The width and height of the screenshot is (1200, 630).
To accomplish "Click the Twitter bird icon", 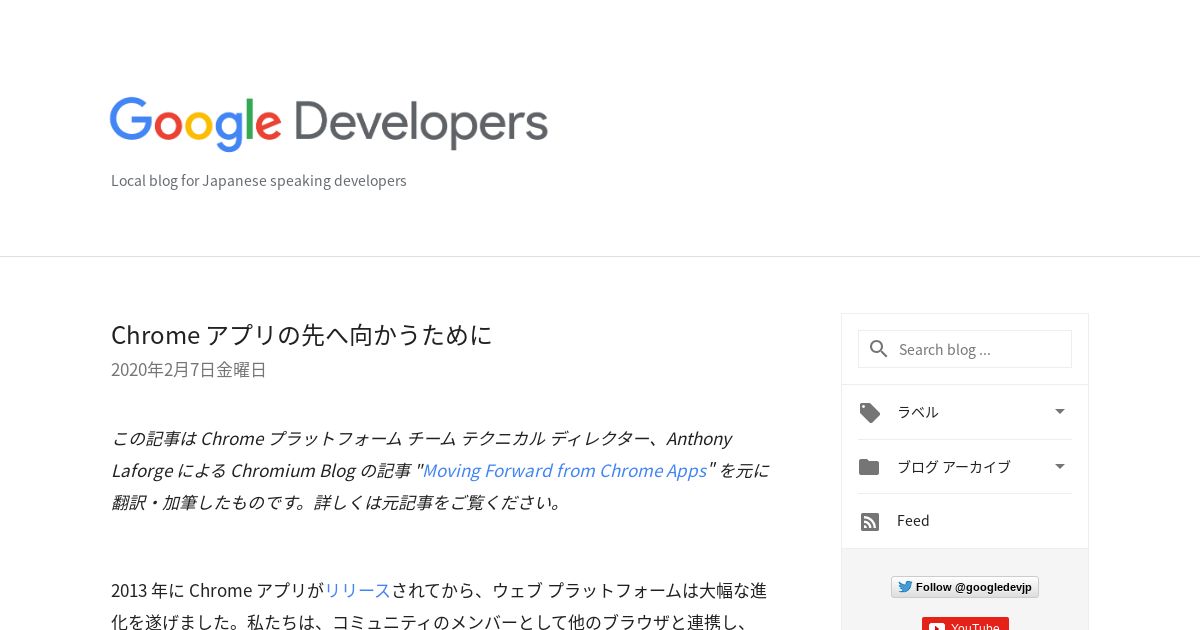I will tap(905, 587).
